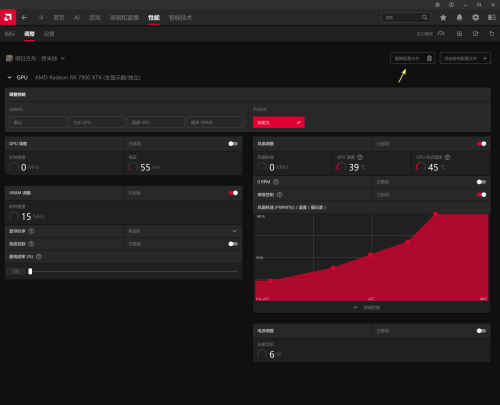This screenshot has width=500, height=405.
Task: Select the 默认 (Default) preset
Action: 38,122
